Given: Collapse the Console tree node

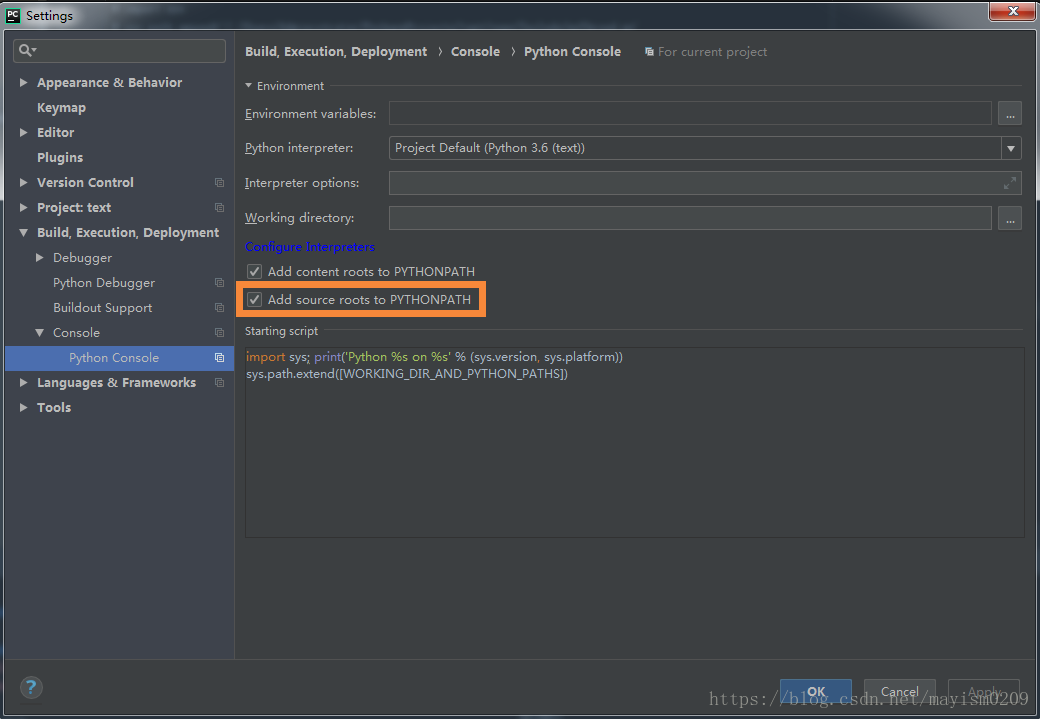Looking at the screenshot, I should pyautogui.click(x=39, y=332).
